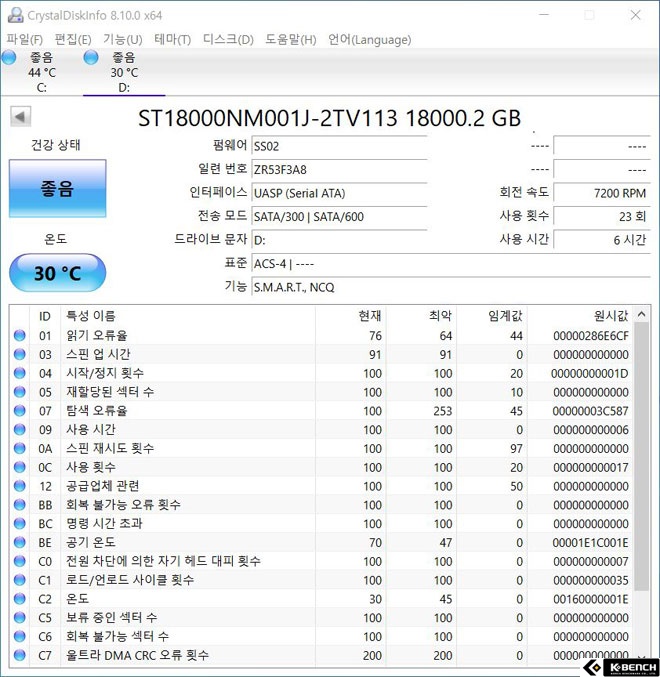Click status icon for row BB 회복 불가능 오류 횟수
Viewport: 660px width, 677px height.
pyautogui.click(x=20, y=505)
